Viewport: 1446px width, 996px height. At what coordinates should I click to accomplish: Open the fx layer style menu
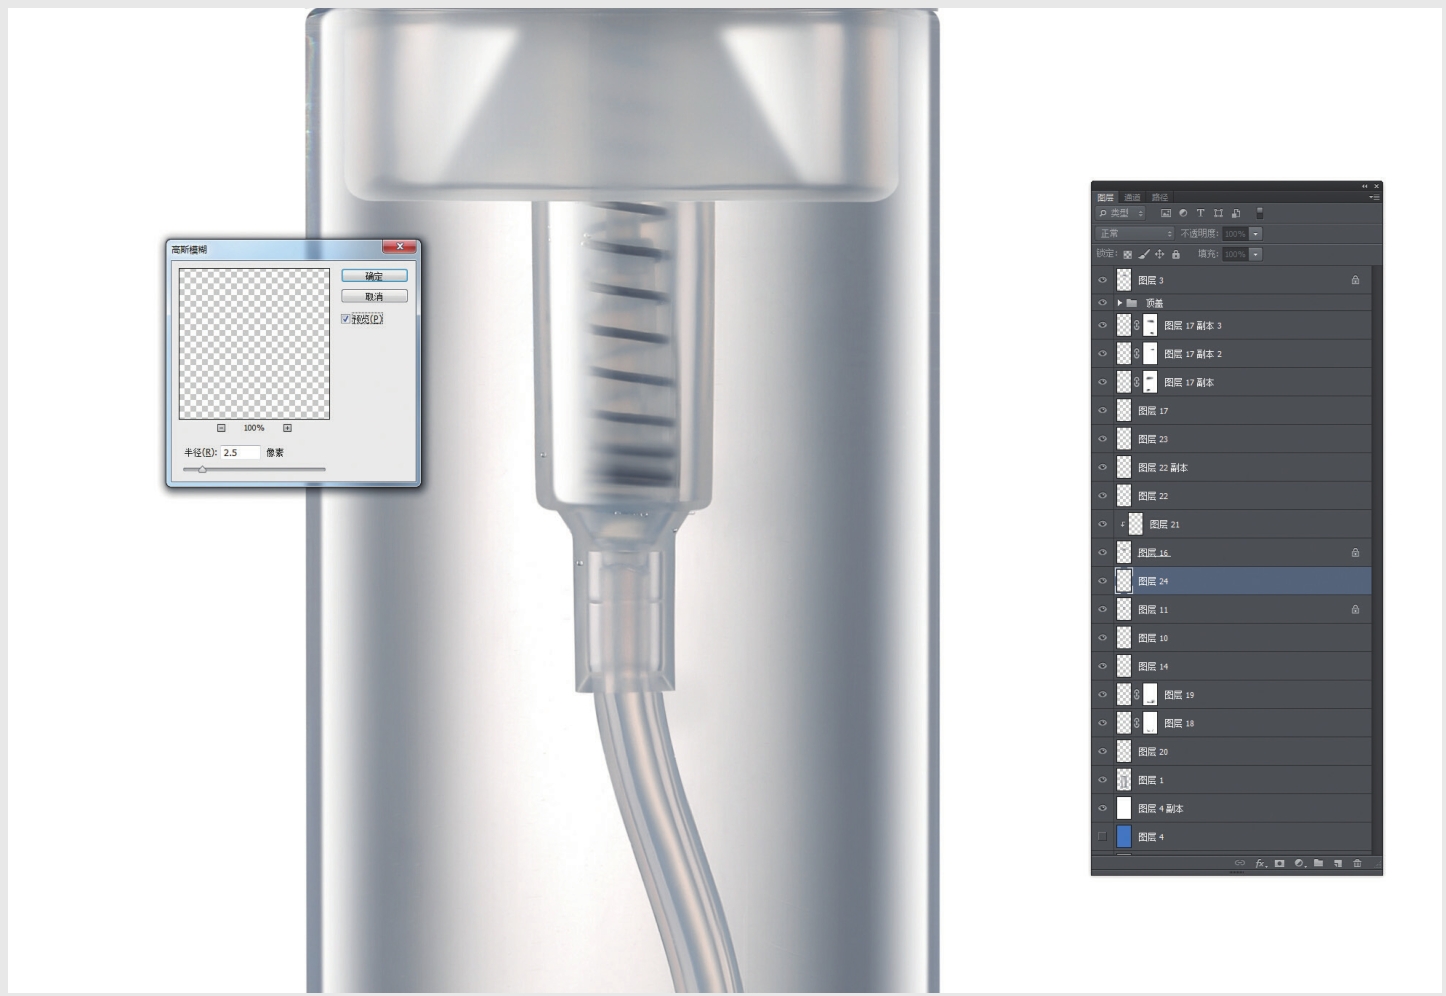click(1261, 863)
